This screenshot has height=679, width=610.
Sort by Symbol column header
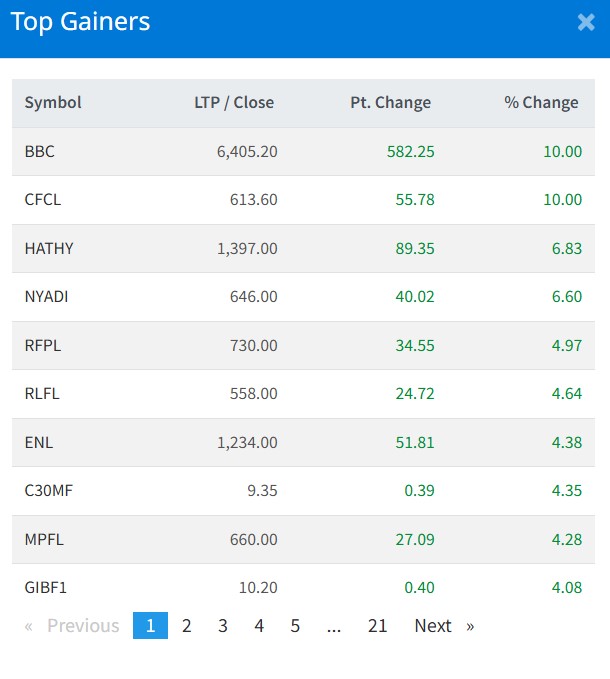pos(53,102)
